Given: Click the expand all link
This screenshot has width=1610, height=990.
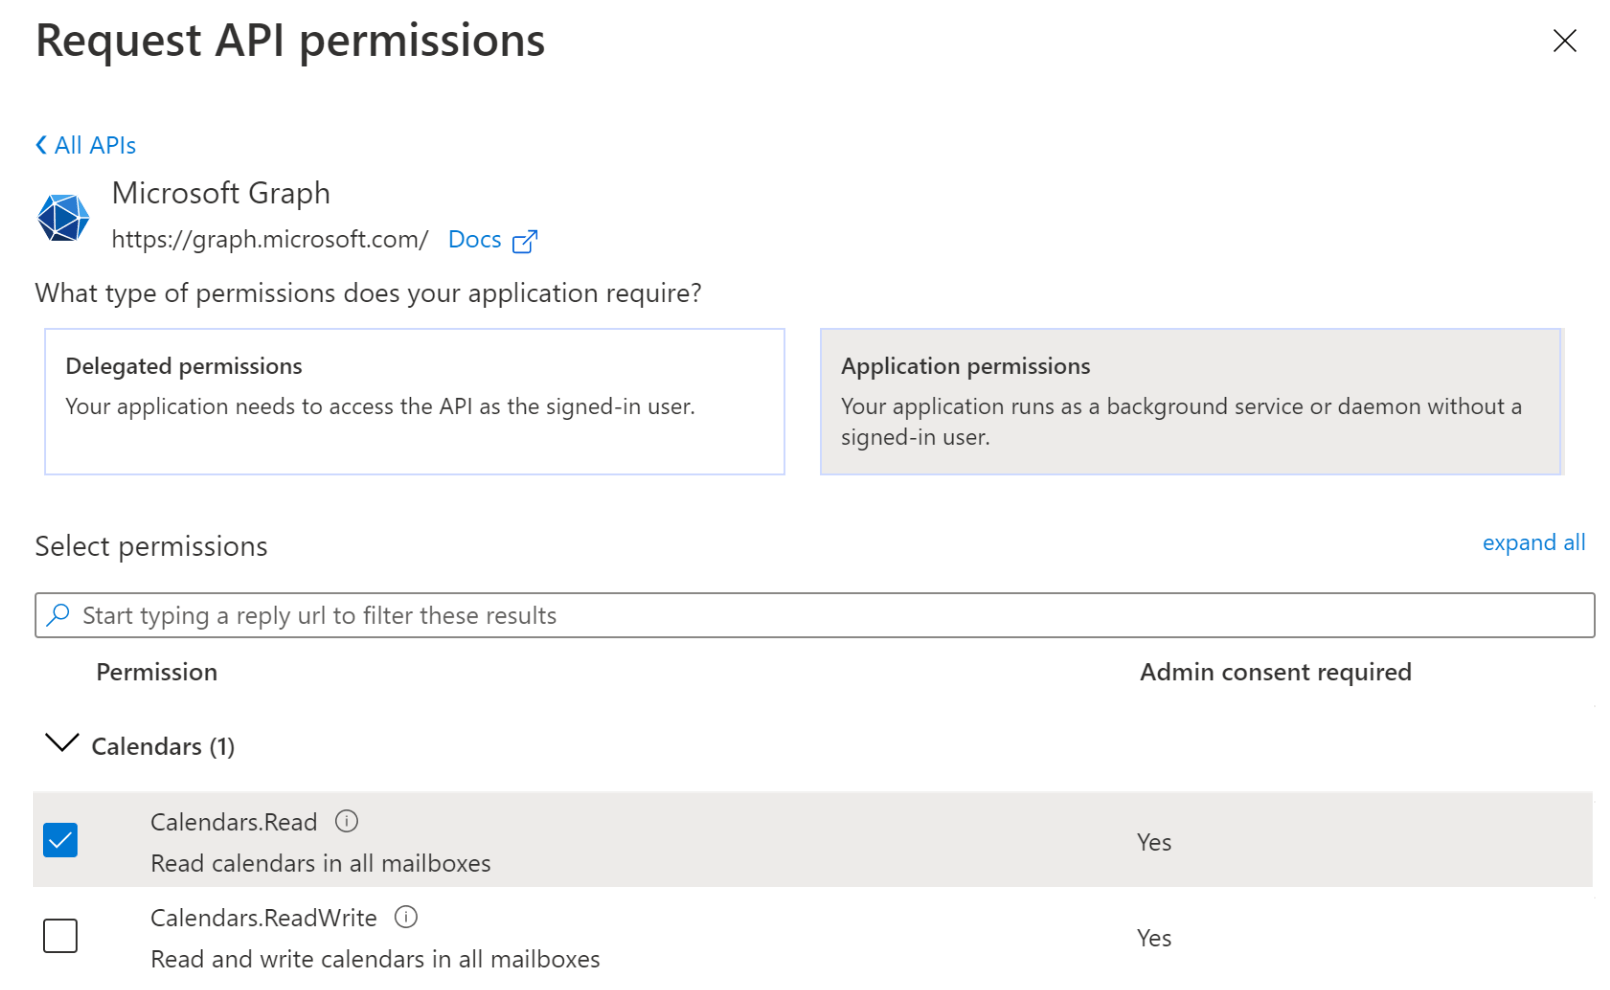Looking at the screenshot, I should coord(1533,542).
